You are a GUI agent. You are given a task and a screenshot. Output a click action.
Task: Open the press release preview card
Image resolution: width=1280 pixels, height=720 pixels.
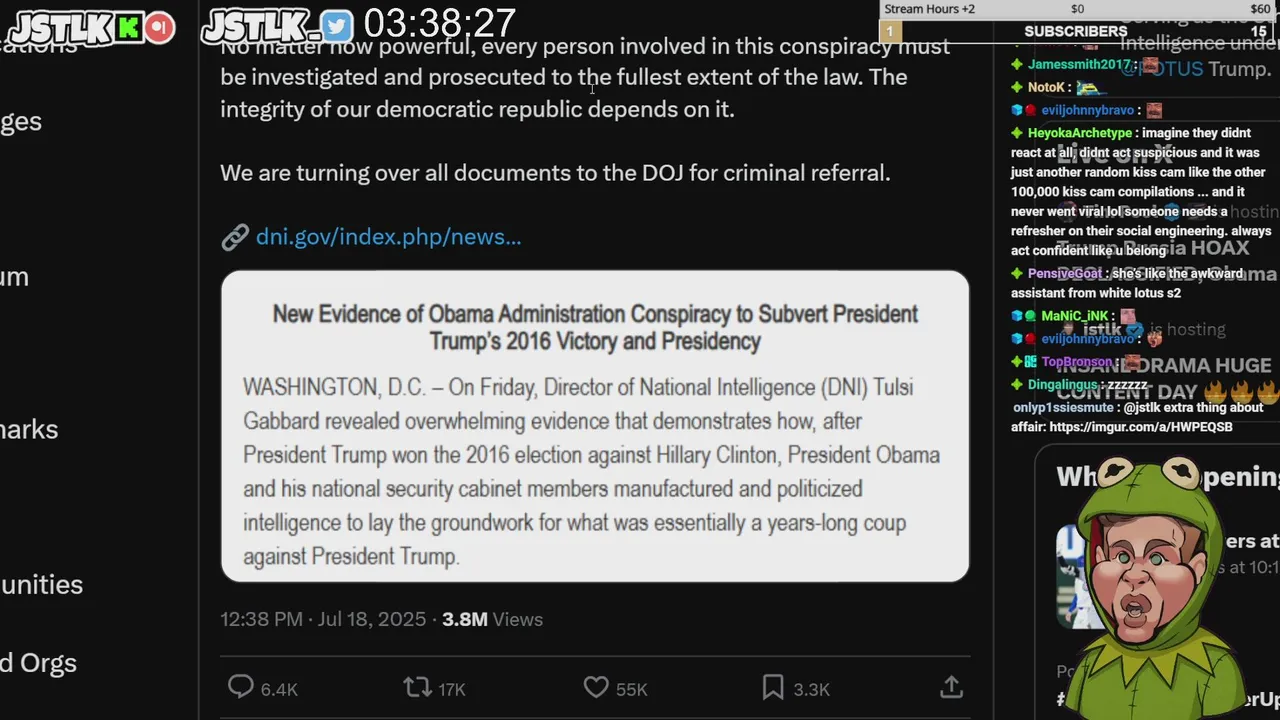[595, 426]
